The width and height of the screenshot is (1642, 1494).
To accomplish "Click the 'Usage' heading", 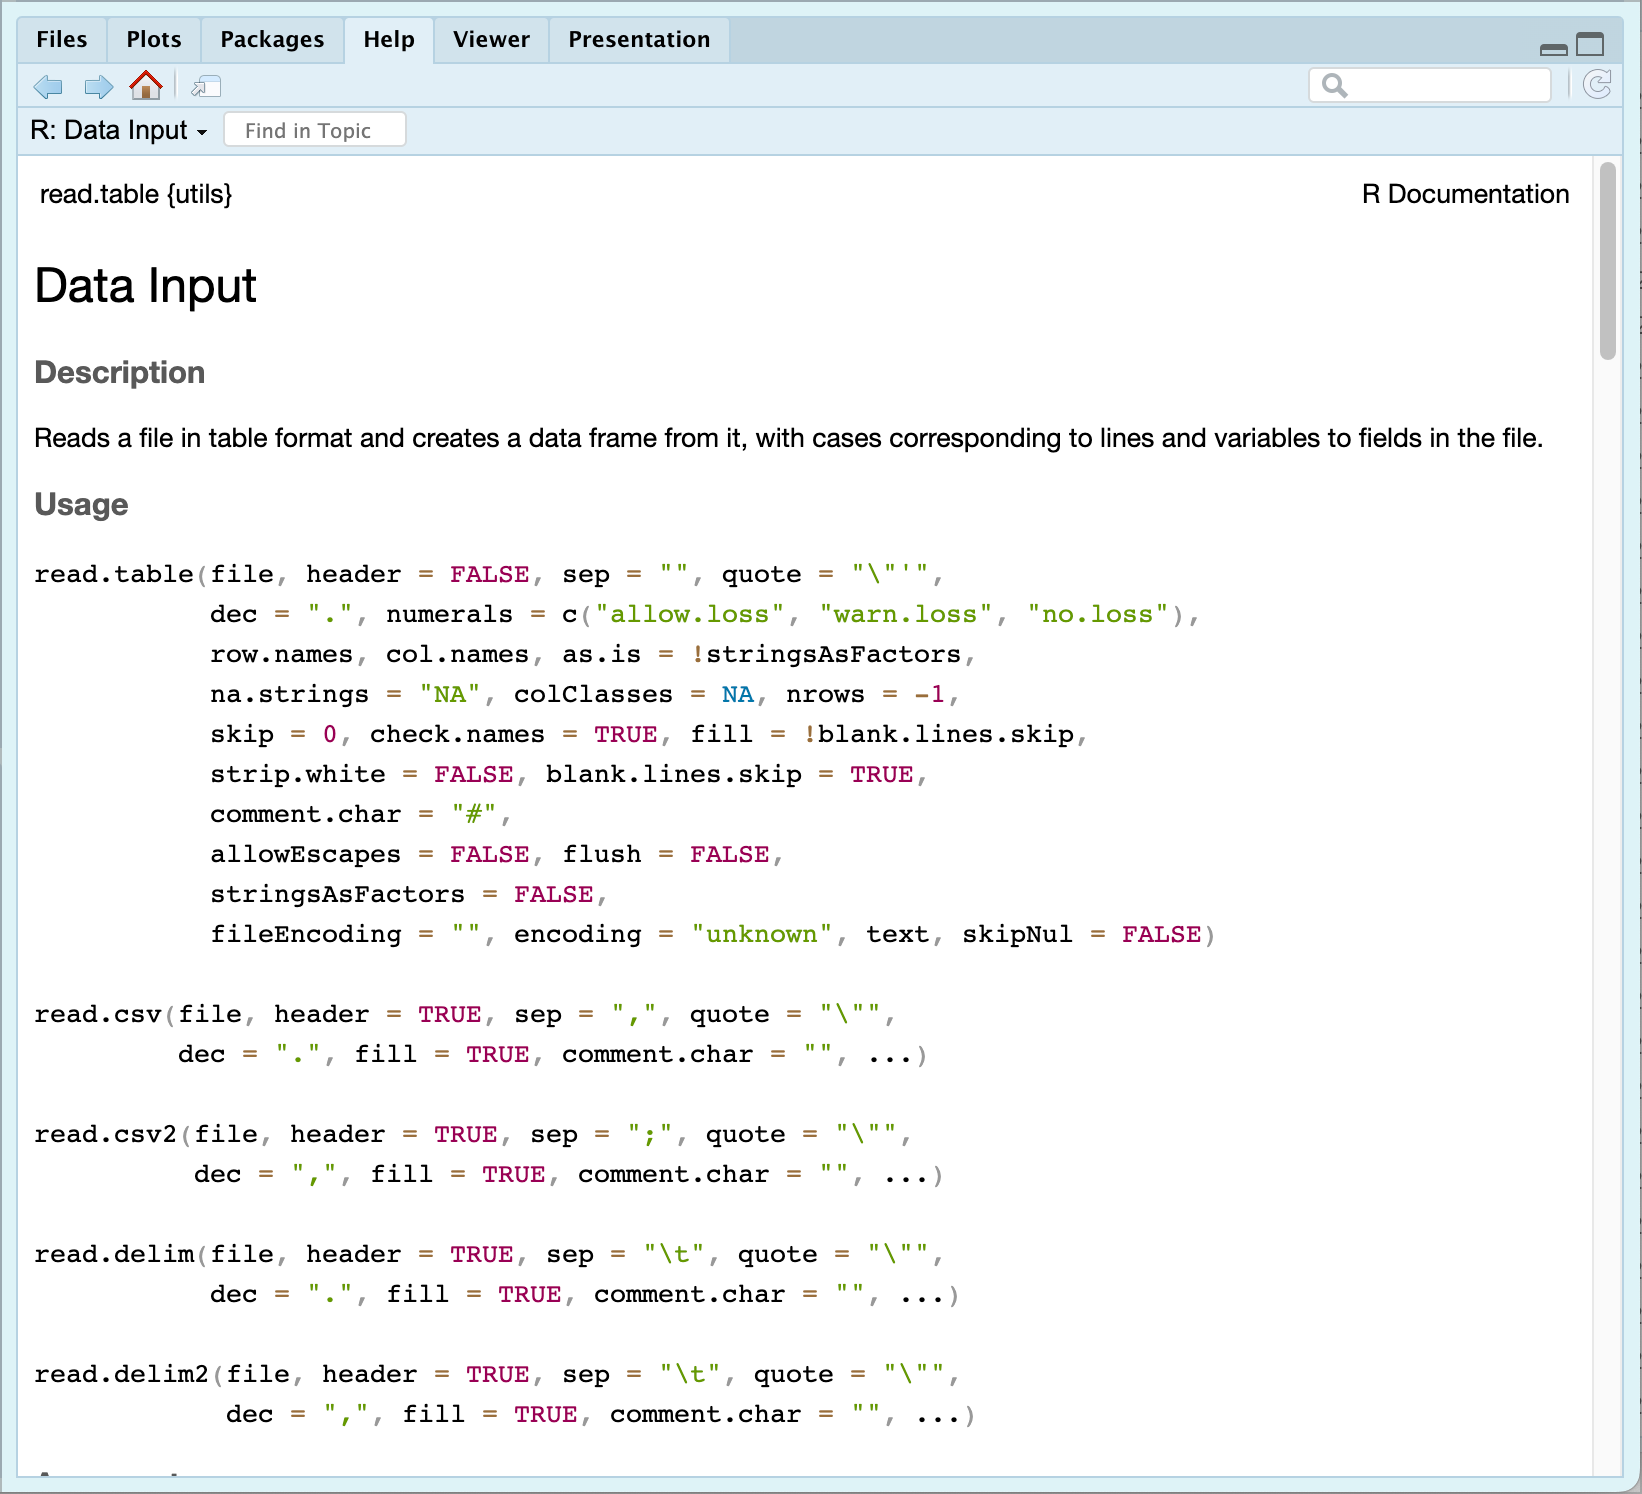I will click(x=81, y=504).
